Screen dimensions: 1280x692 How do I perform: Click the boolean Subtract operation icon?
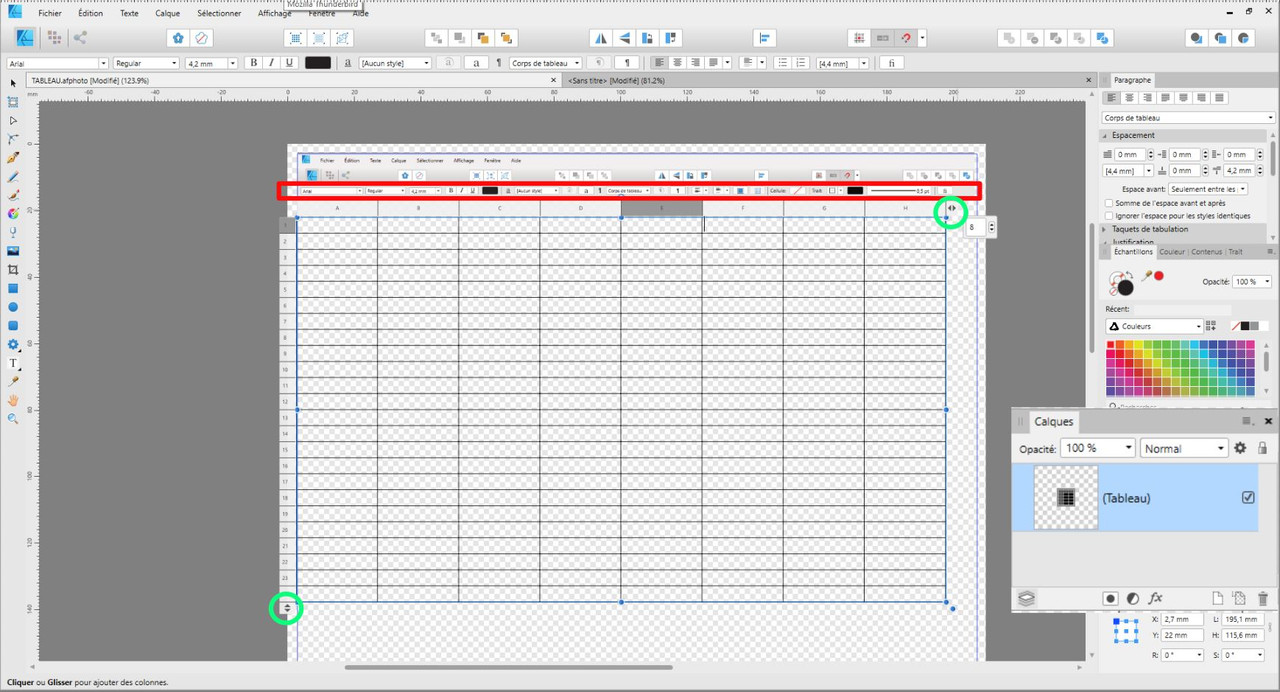coord(1032,38)
